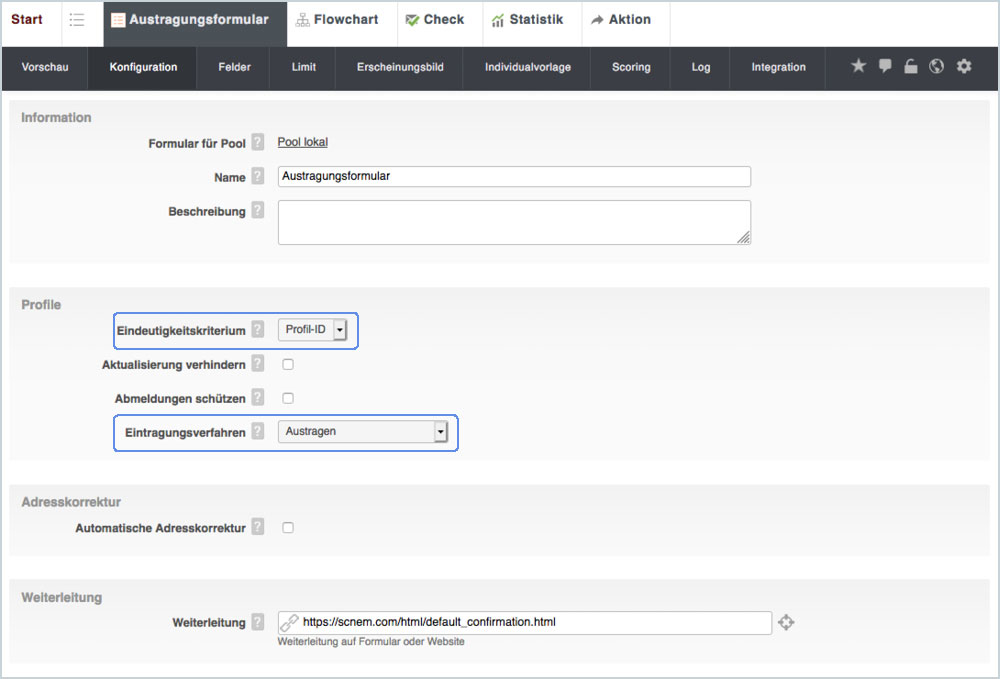Open the settings gear icon
This screenshot has width=1000, height=679.
pyautogui.click(x=964, y=66)
